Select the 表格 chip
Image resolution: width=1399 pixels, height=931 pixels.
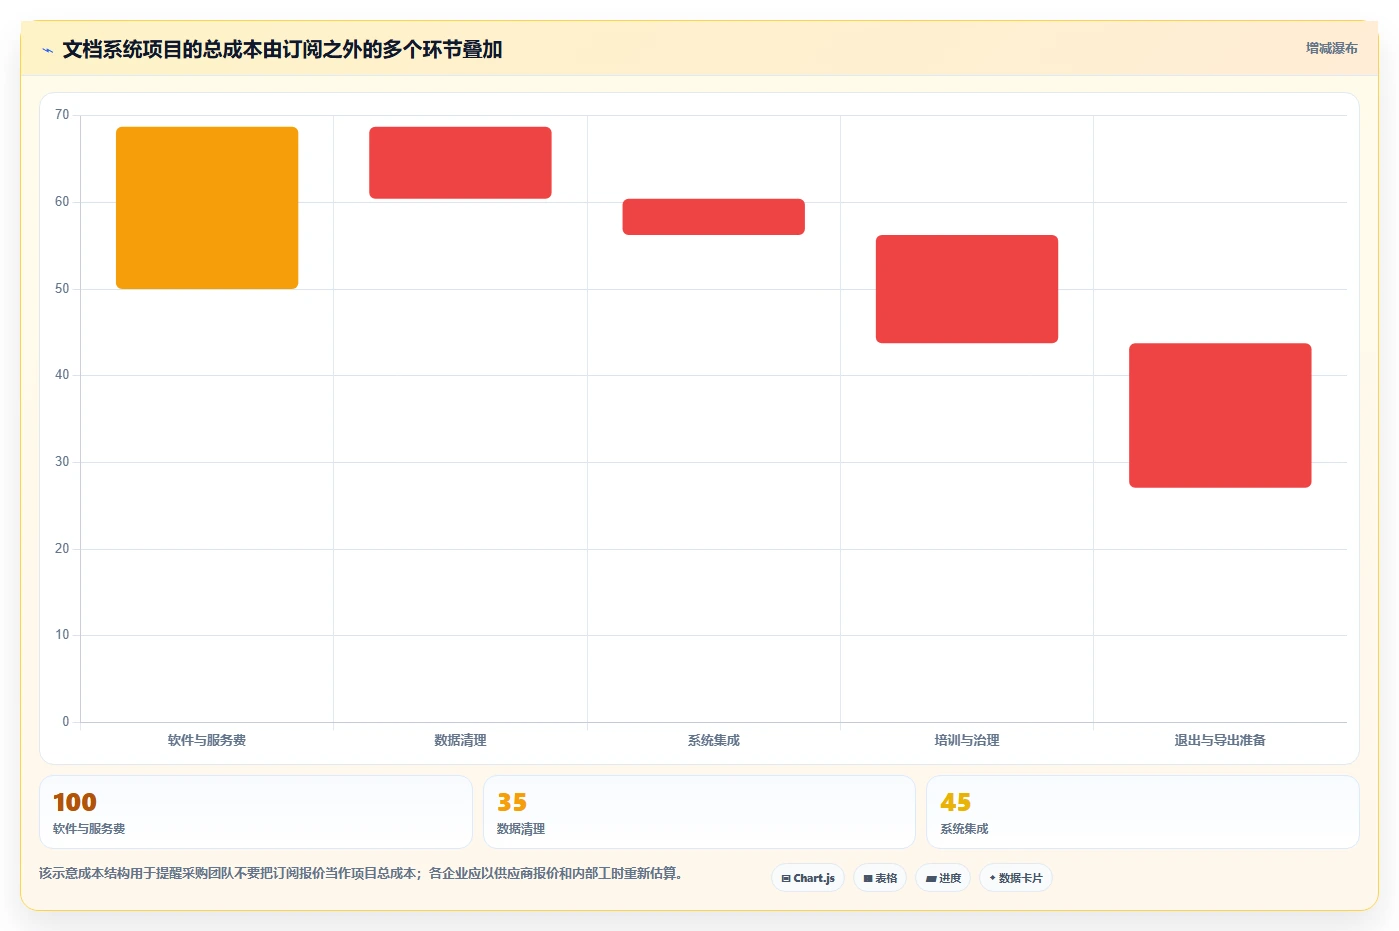click(x=880, y=878)
